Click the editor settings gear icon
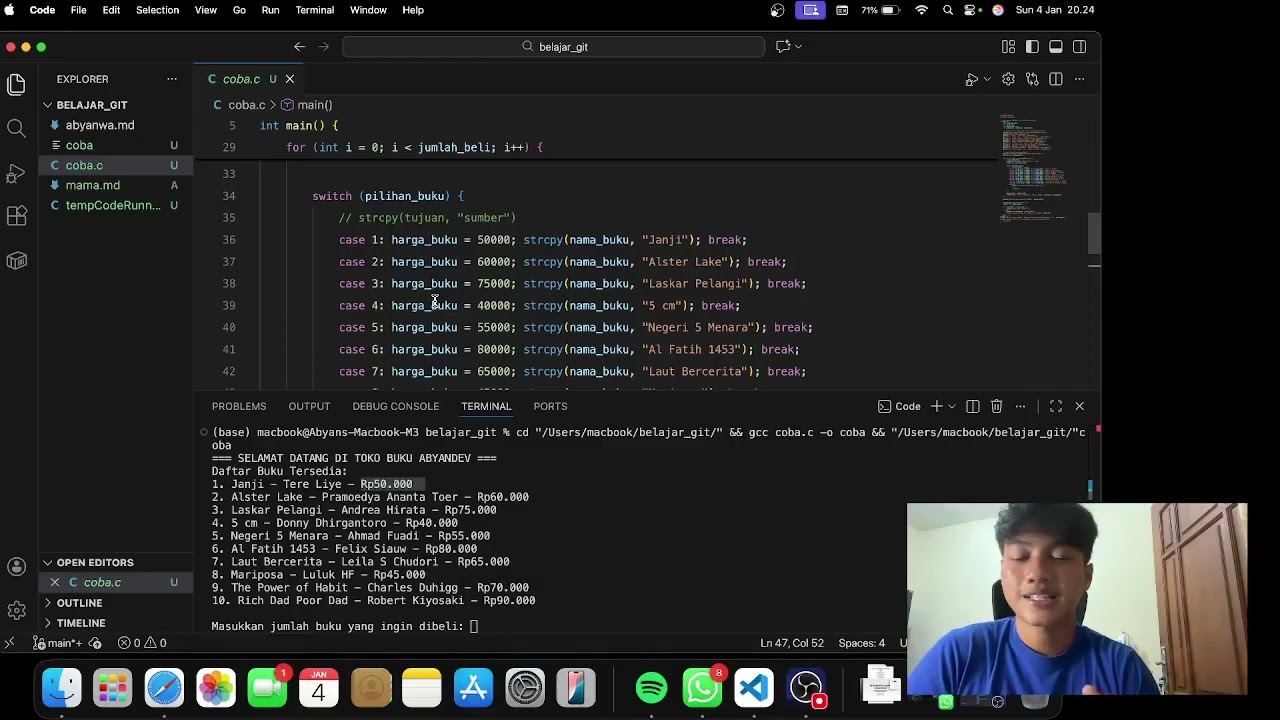 click(x=1008, y=79)
